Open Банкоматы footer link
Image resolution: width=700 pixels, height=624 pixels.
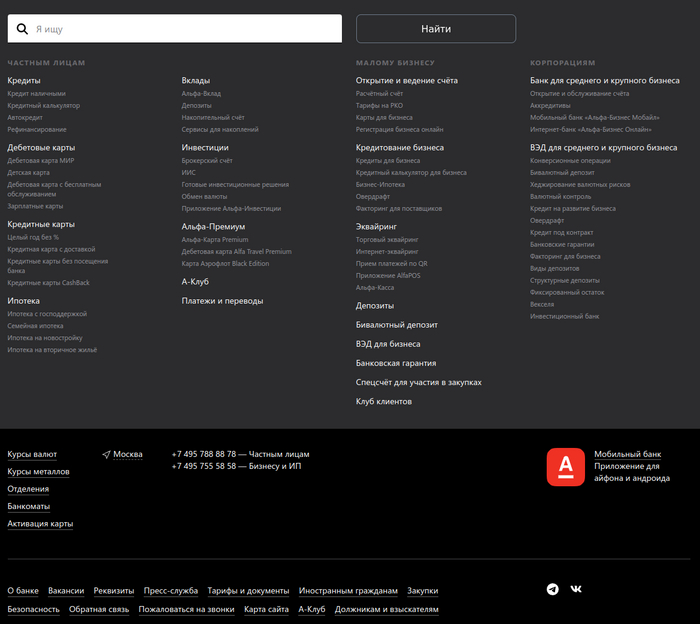29,507
